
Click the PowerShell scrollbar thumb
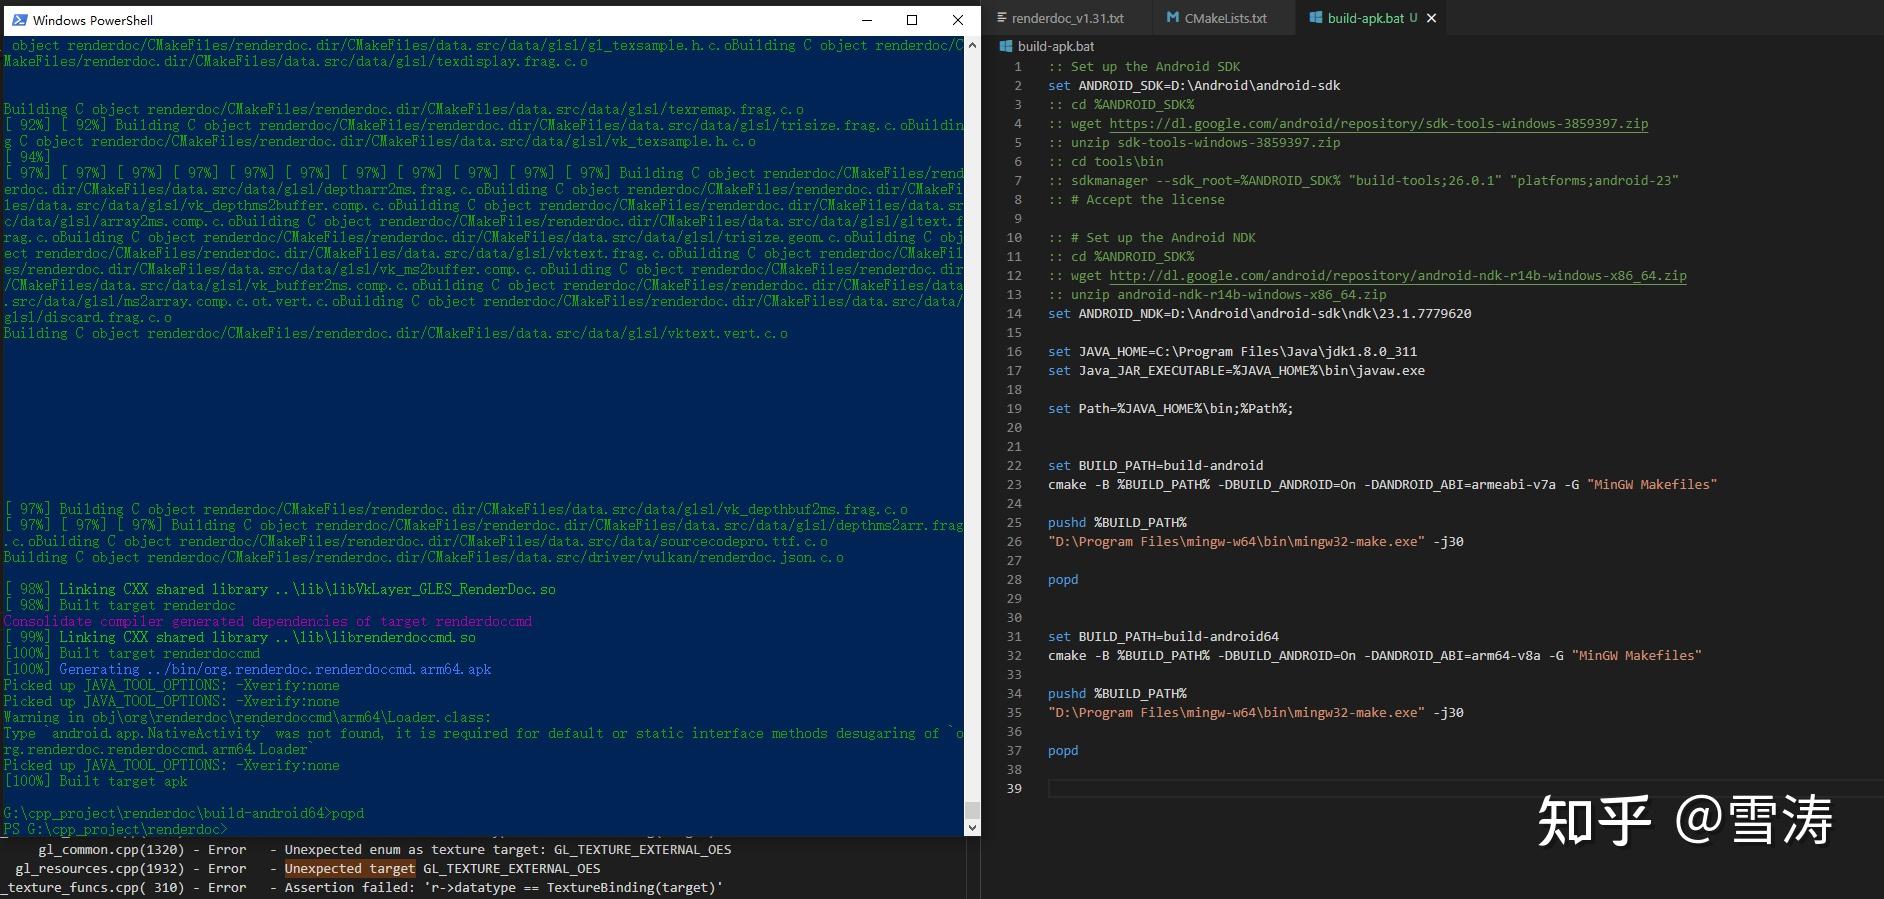[972, 809]
